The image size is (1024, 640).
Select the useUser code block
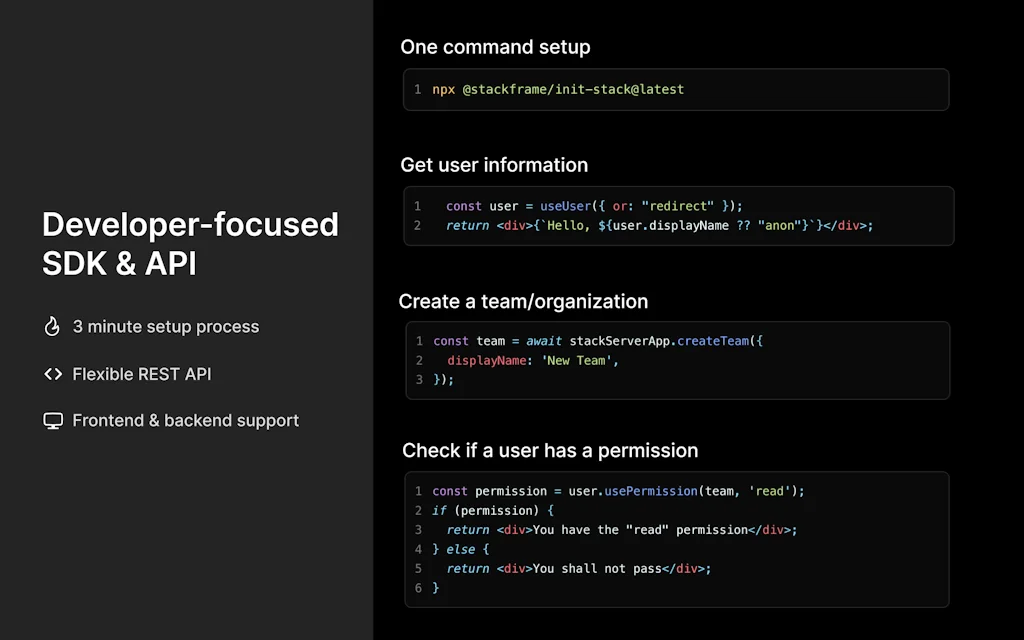tap(676, 215)
